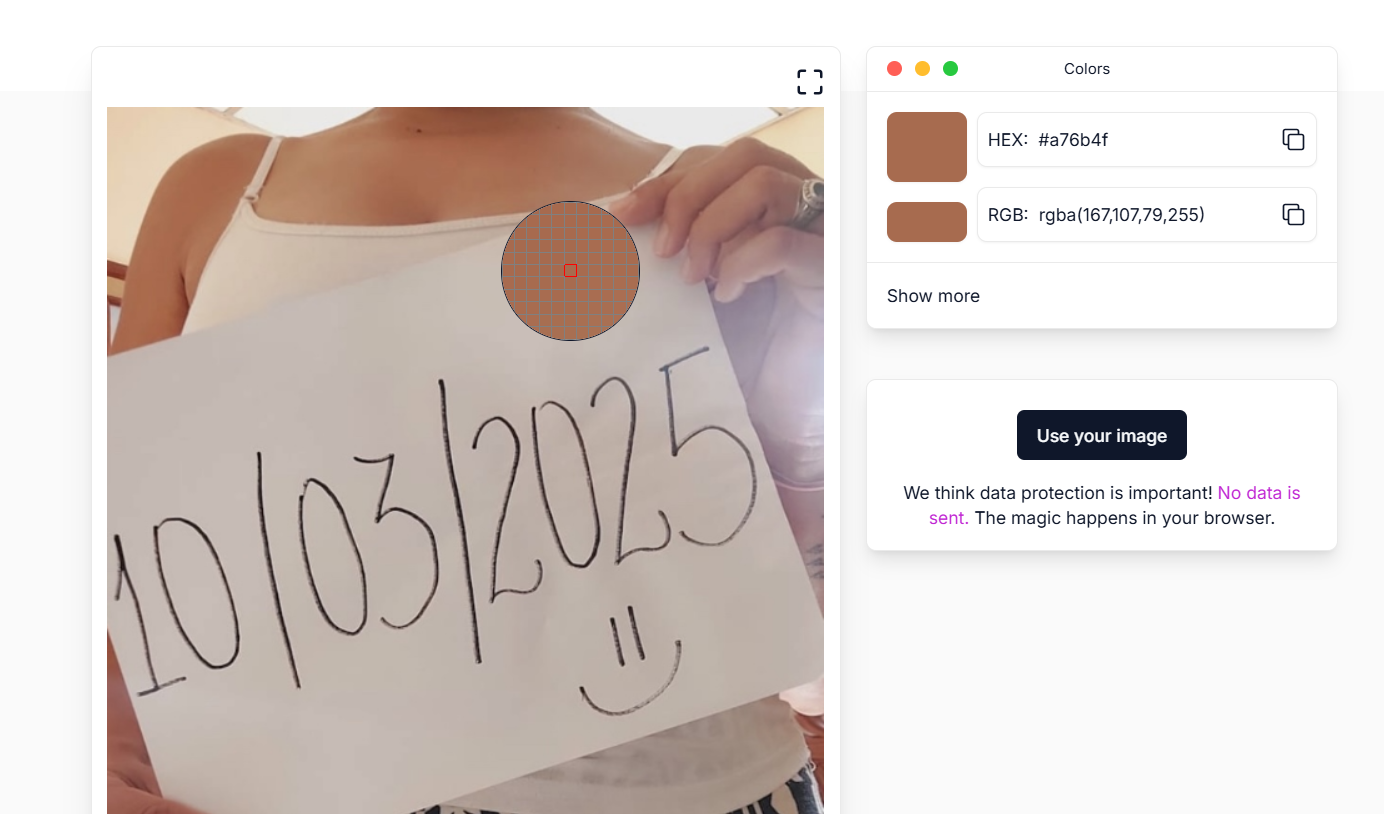Select the small brown color swatch
Viewport: 1384px width, 814px height.
tap(927, 222)
